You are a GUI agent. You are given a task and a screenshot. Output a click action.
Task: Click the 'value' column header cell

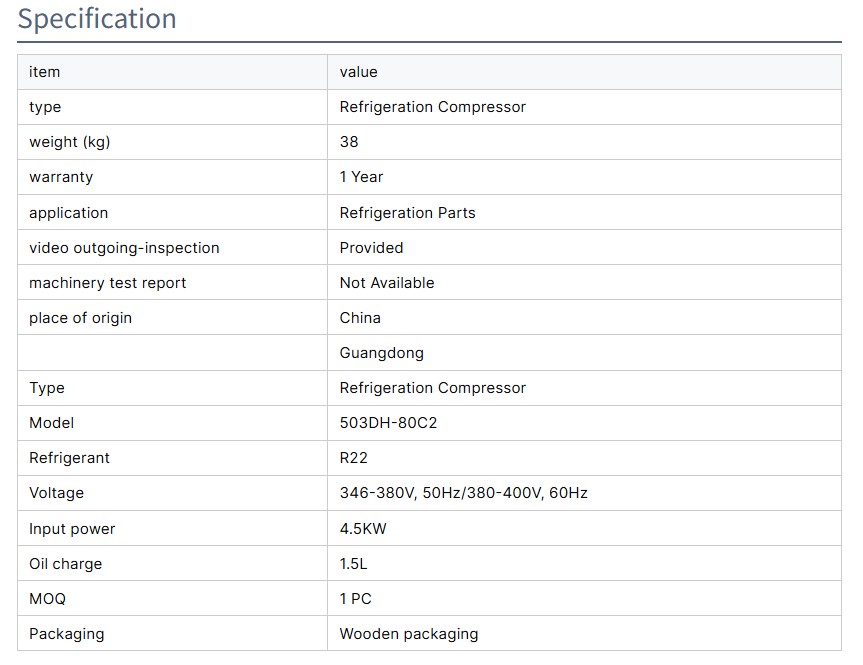(359, 72)
